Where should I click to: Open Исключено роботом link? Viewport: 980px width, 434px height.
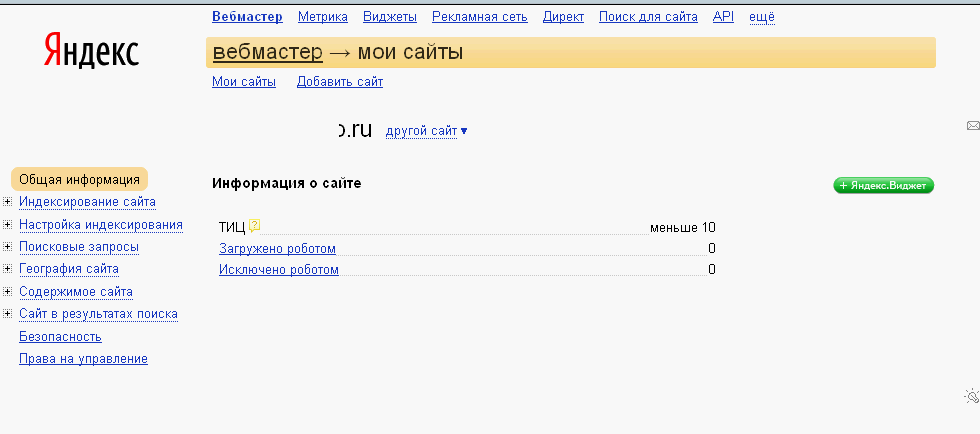279,270
